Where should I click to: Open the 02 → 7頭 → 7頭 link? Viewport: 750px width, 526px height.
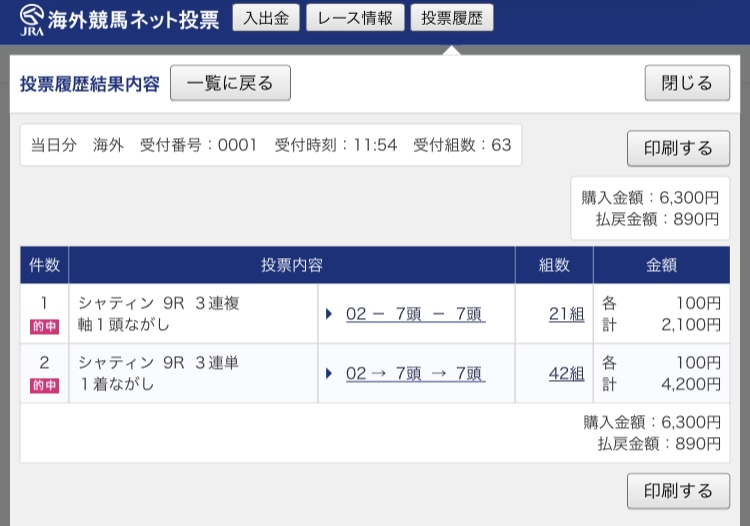pos(415,374)
